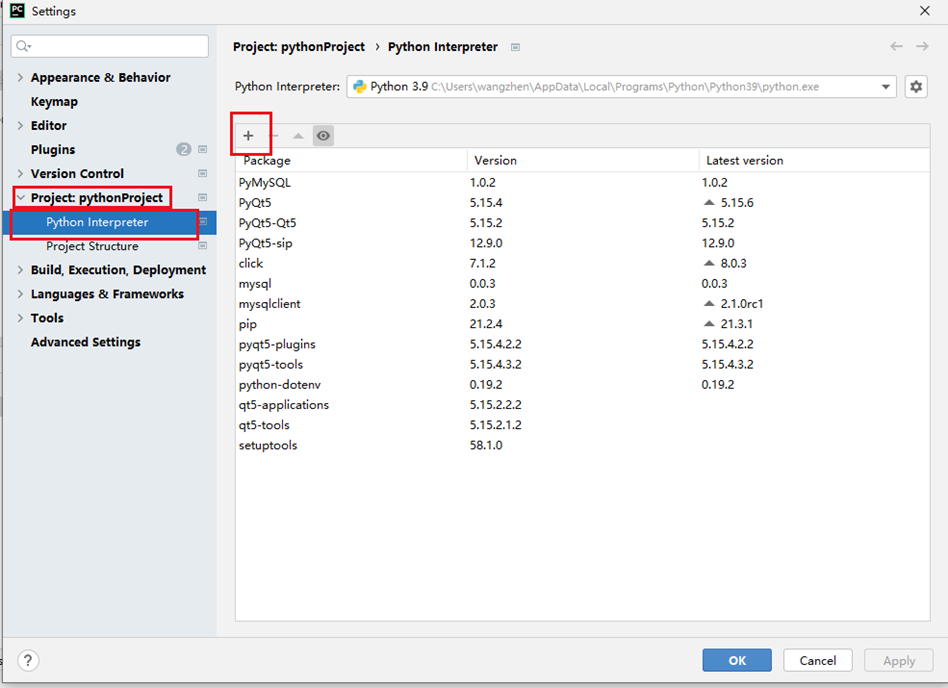The height and width of the screenshot is (688, 948).
Task: Select the qt5-applications package row
Action: [x=582, y=404]
